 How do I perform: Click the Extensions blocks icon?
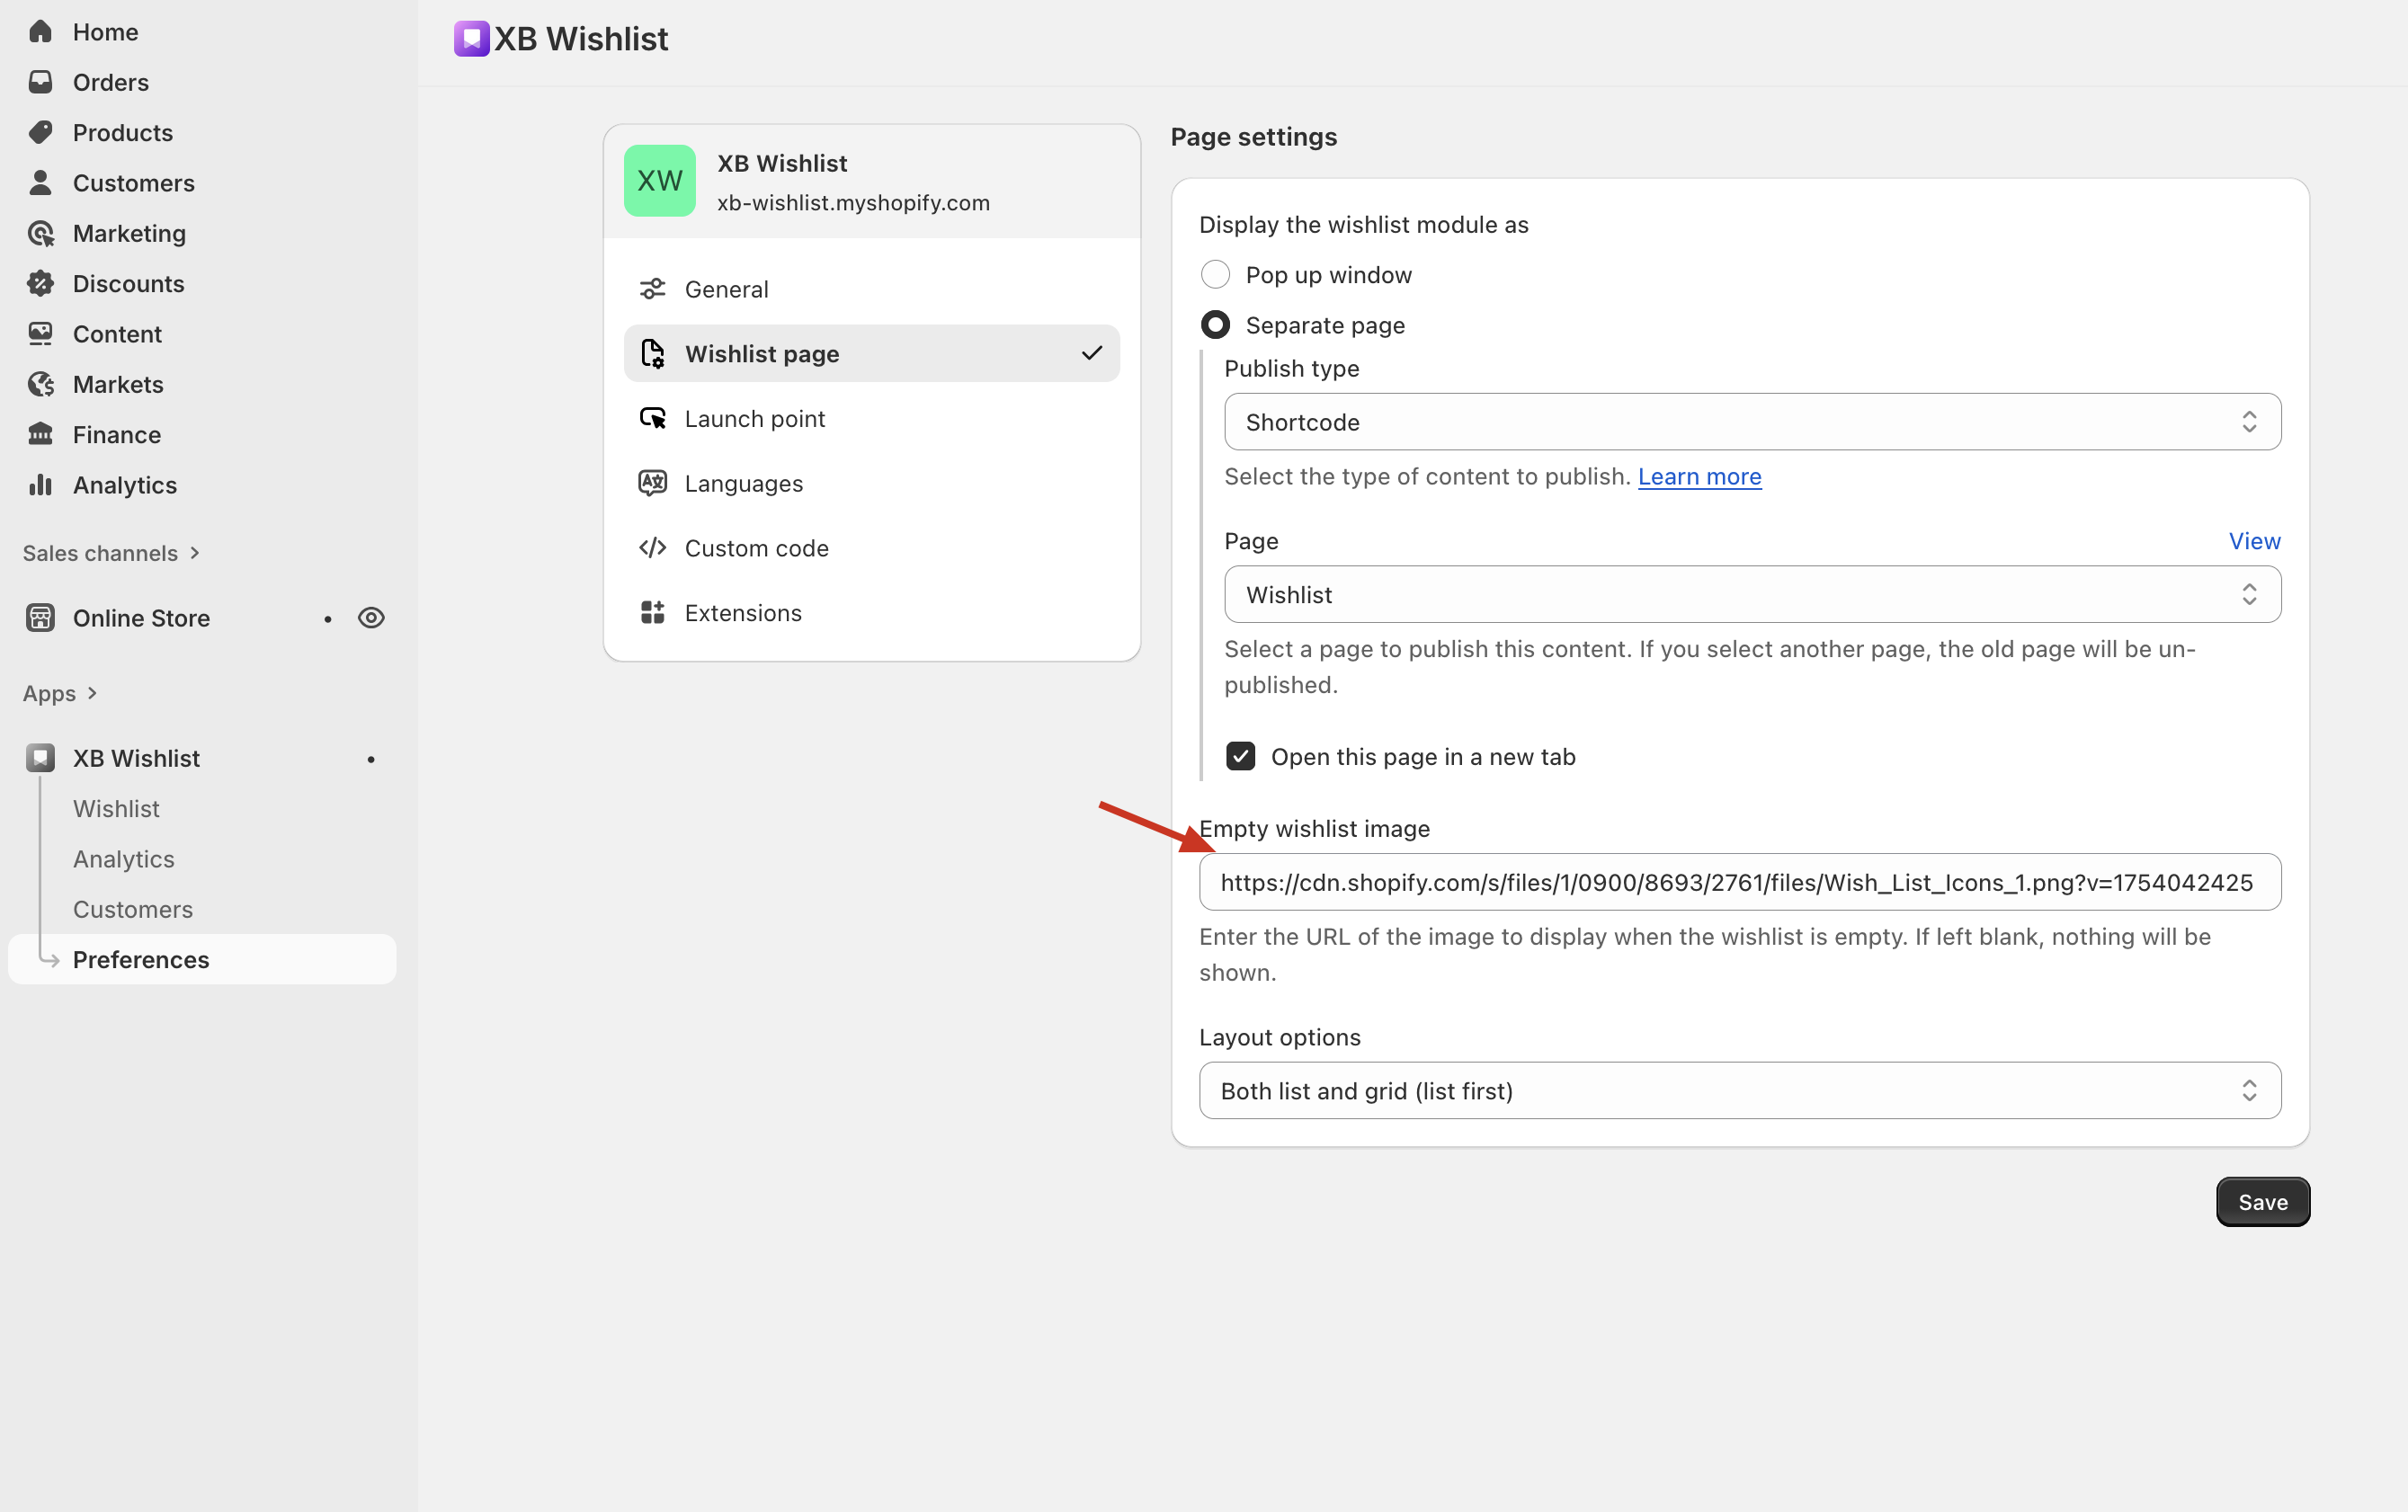653,613
